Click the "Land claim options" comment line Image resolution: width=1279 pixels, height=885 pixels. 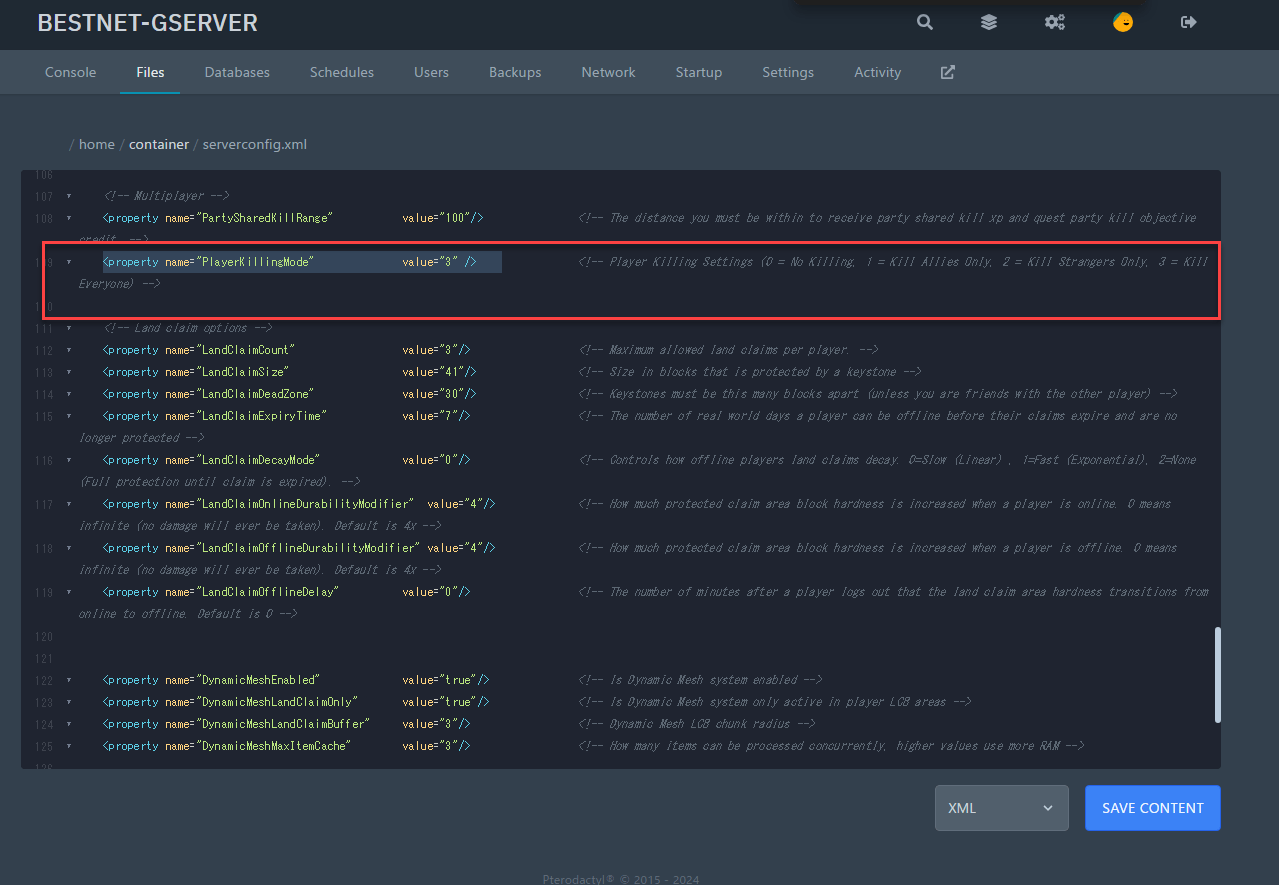tap(188, 328)
